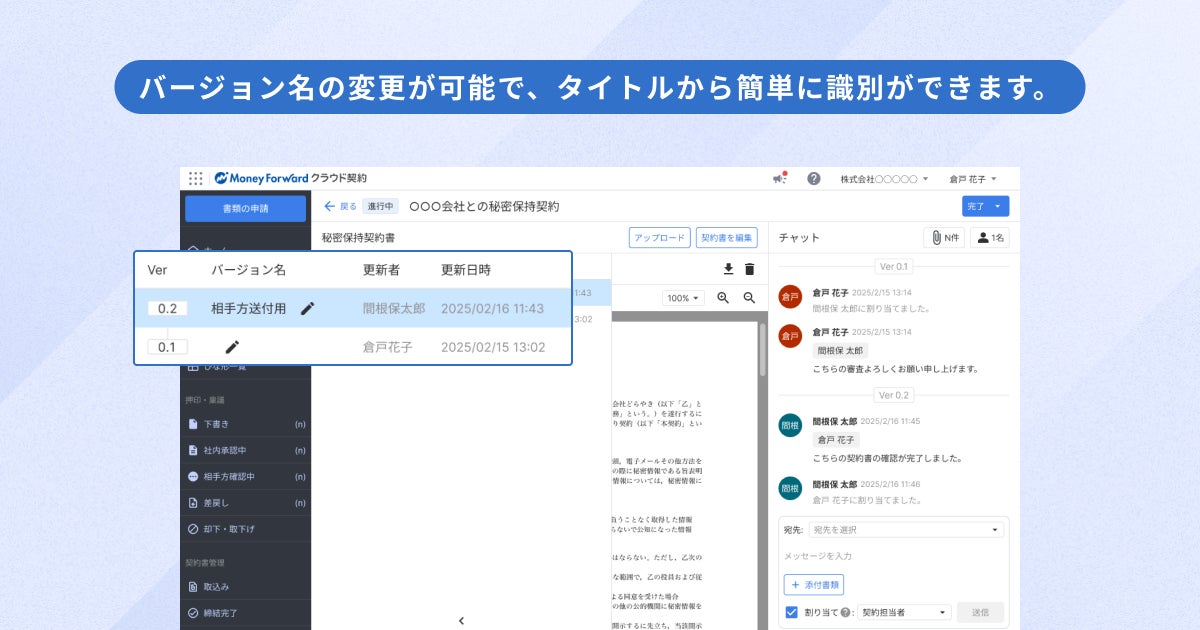Click the 進行中 status badge
Image resolution: width=1200 pixels, height=630 pixels.
coord(380,206)
